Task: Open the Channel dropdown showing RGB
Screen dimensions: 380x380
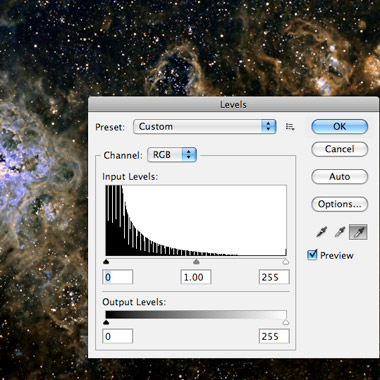Action: pos(172,155)
